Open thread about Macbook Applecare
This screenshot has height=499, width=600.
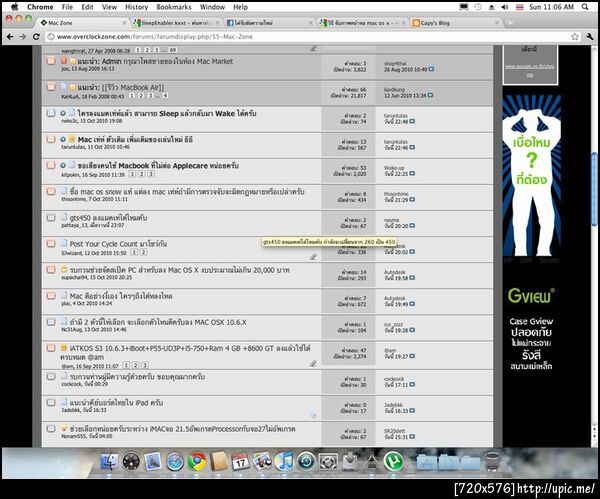pos(158,166)
